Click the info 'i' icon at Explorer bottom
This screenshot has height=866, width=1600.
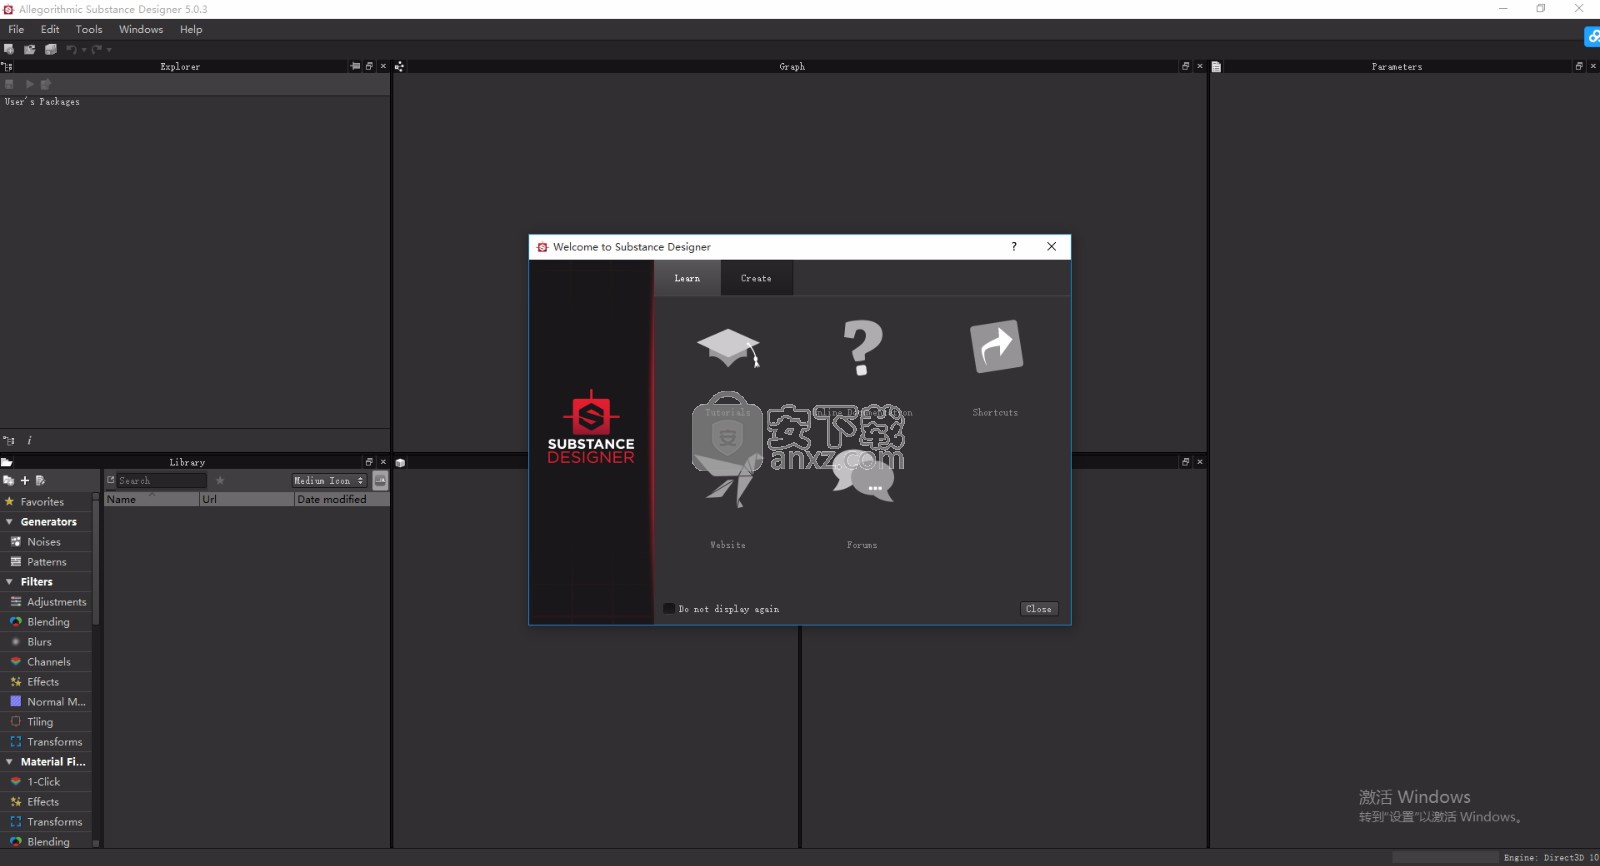click(x=29, y=440)
